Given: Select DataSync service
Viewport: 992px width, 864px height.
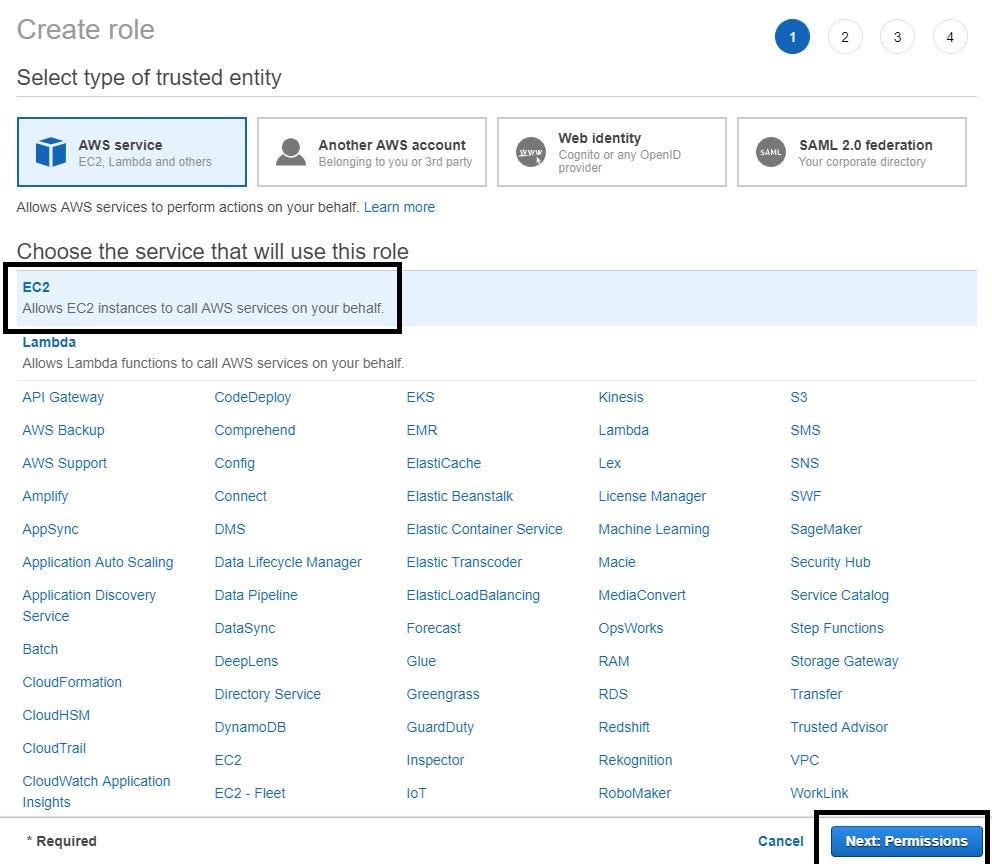Looking at the screenshot, I should (x=245, y=628).
